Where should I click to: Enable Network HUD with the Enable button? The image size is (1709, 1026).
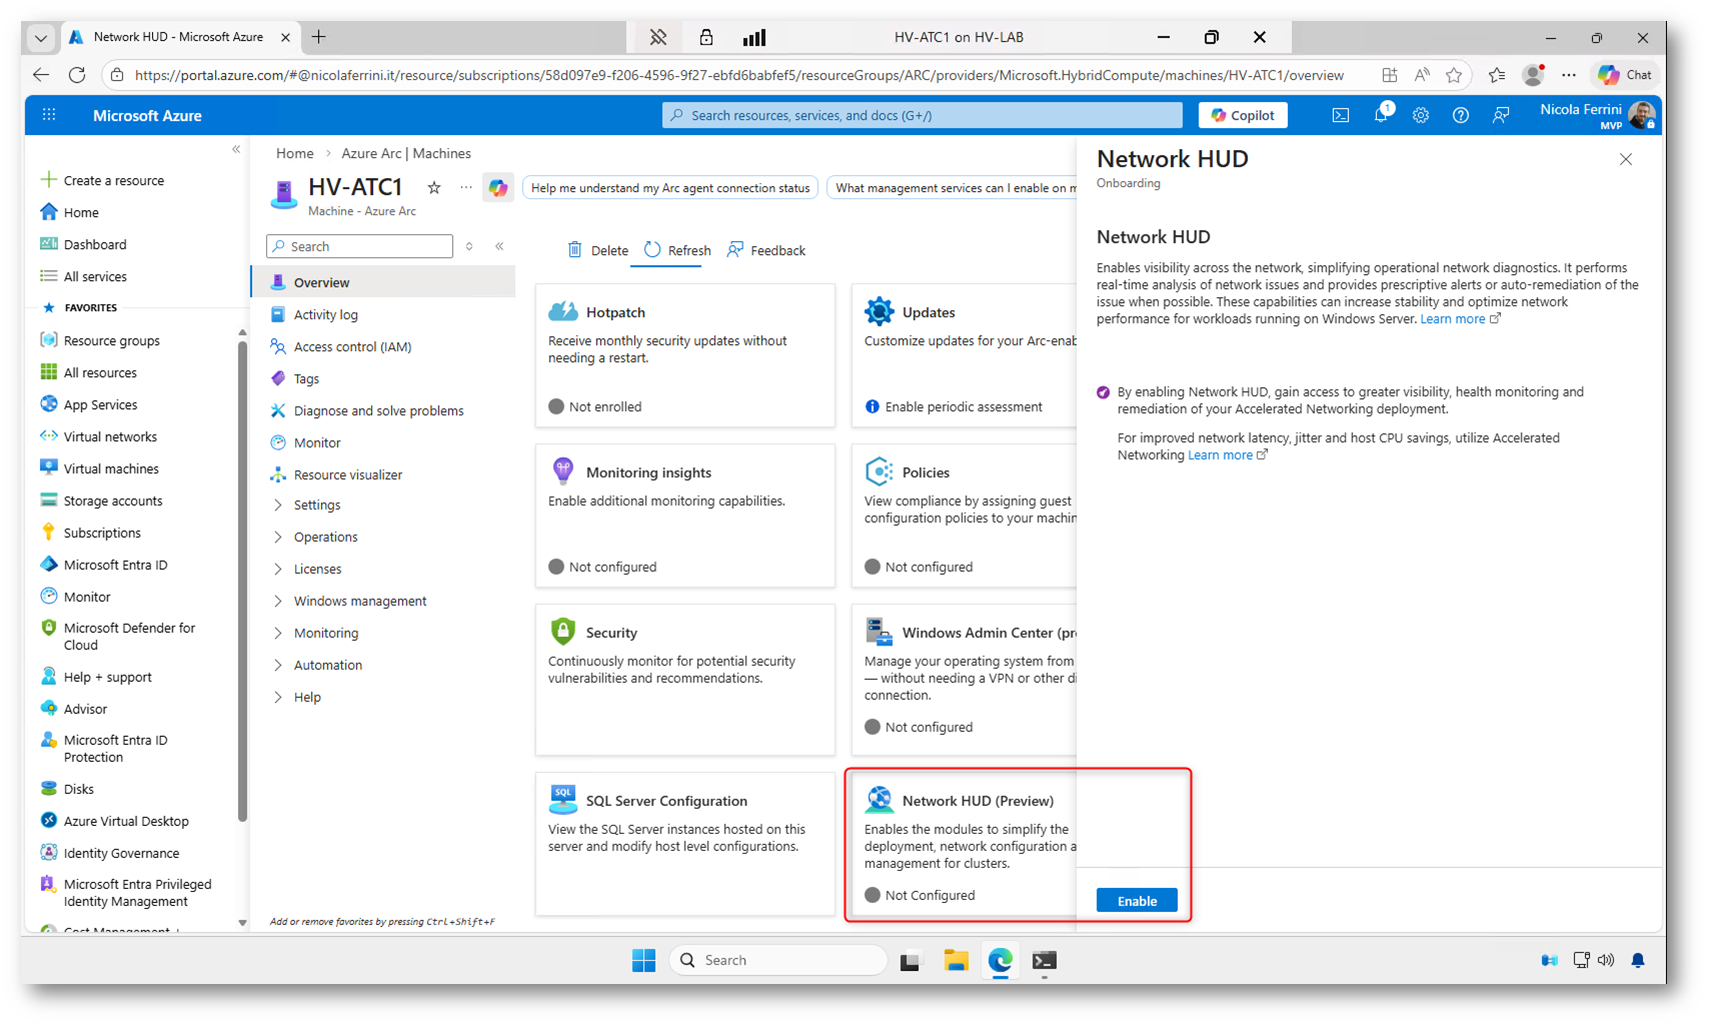coord(1136,900)
